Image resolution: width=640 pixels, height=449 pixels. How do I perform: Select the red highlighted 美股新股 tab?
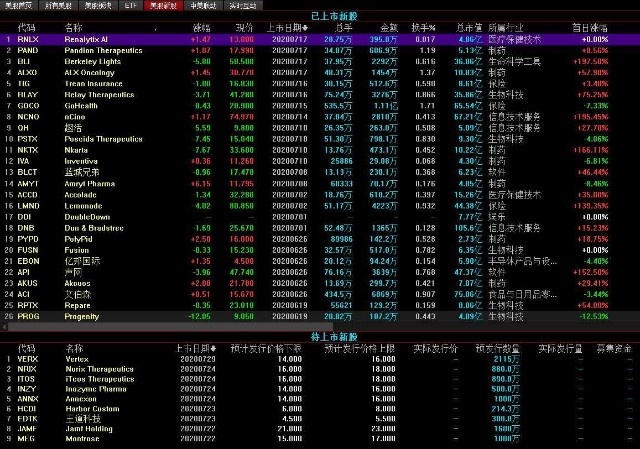tap(163, 5)
